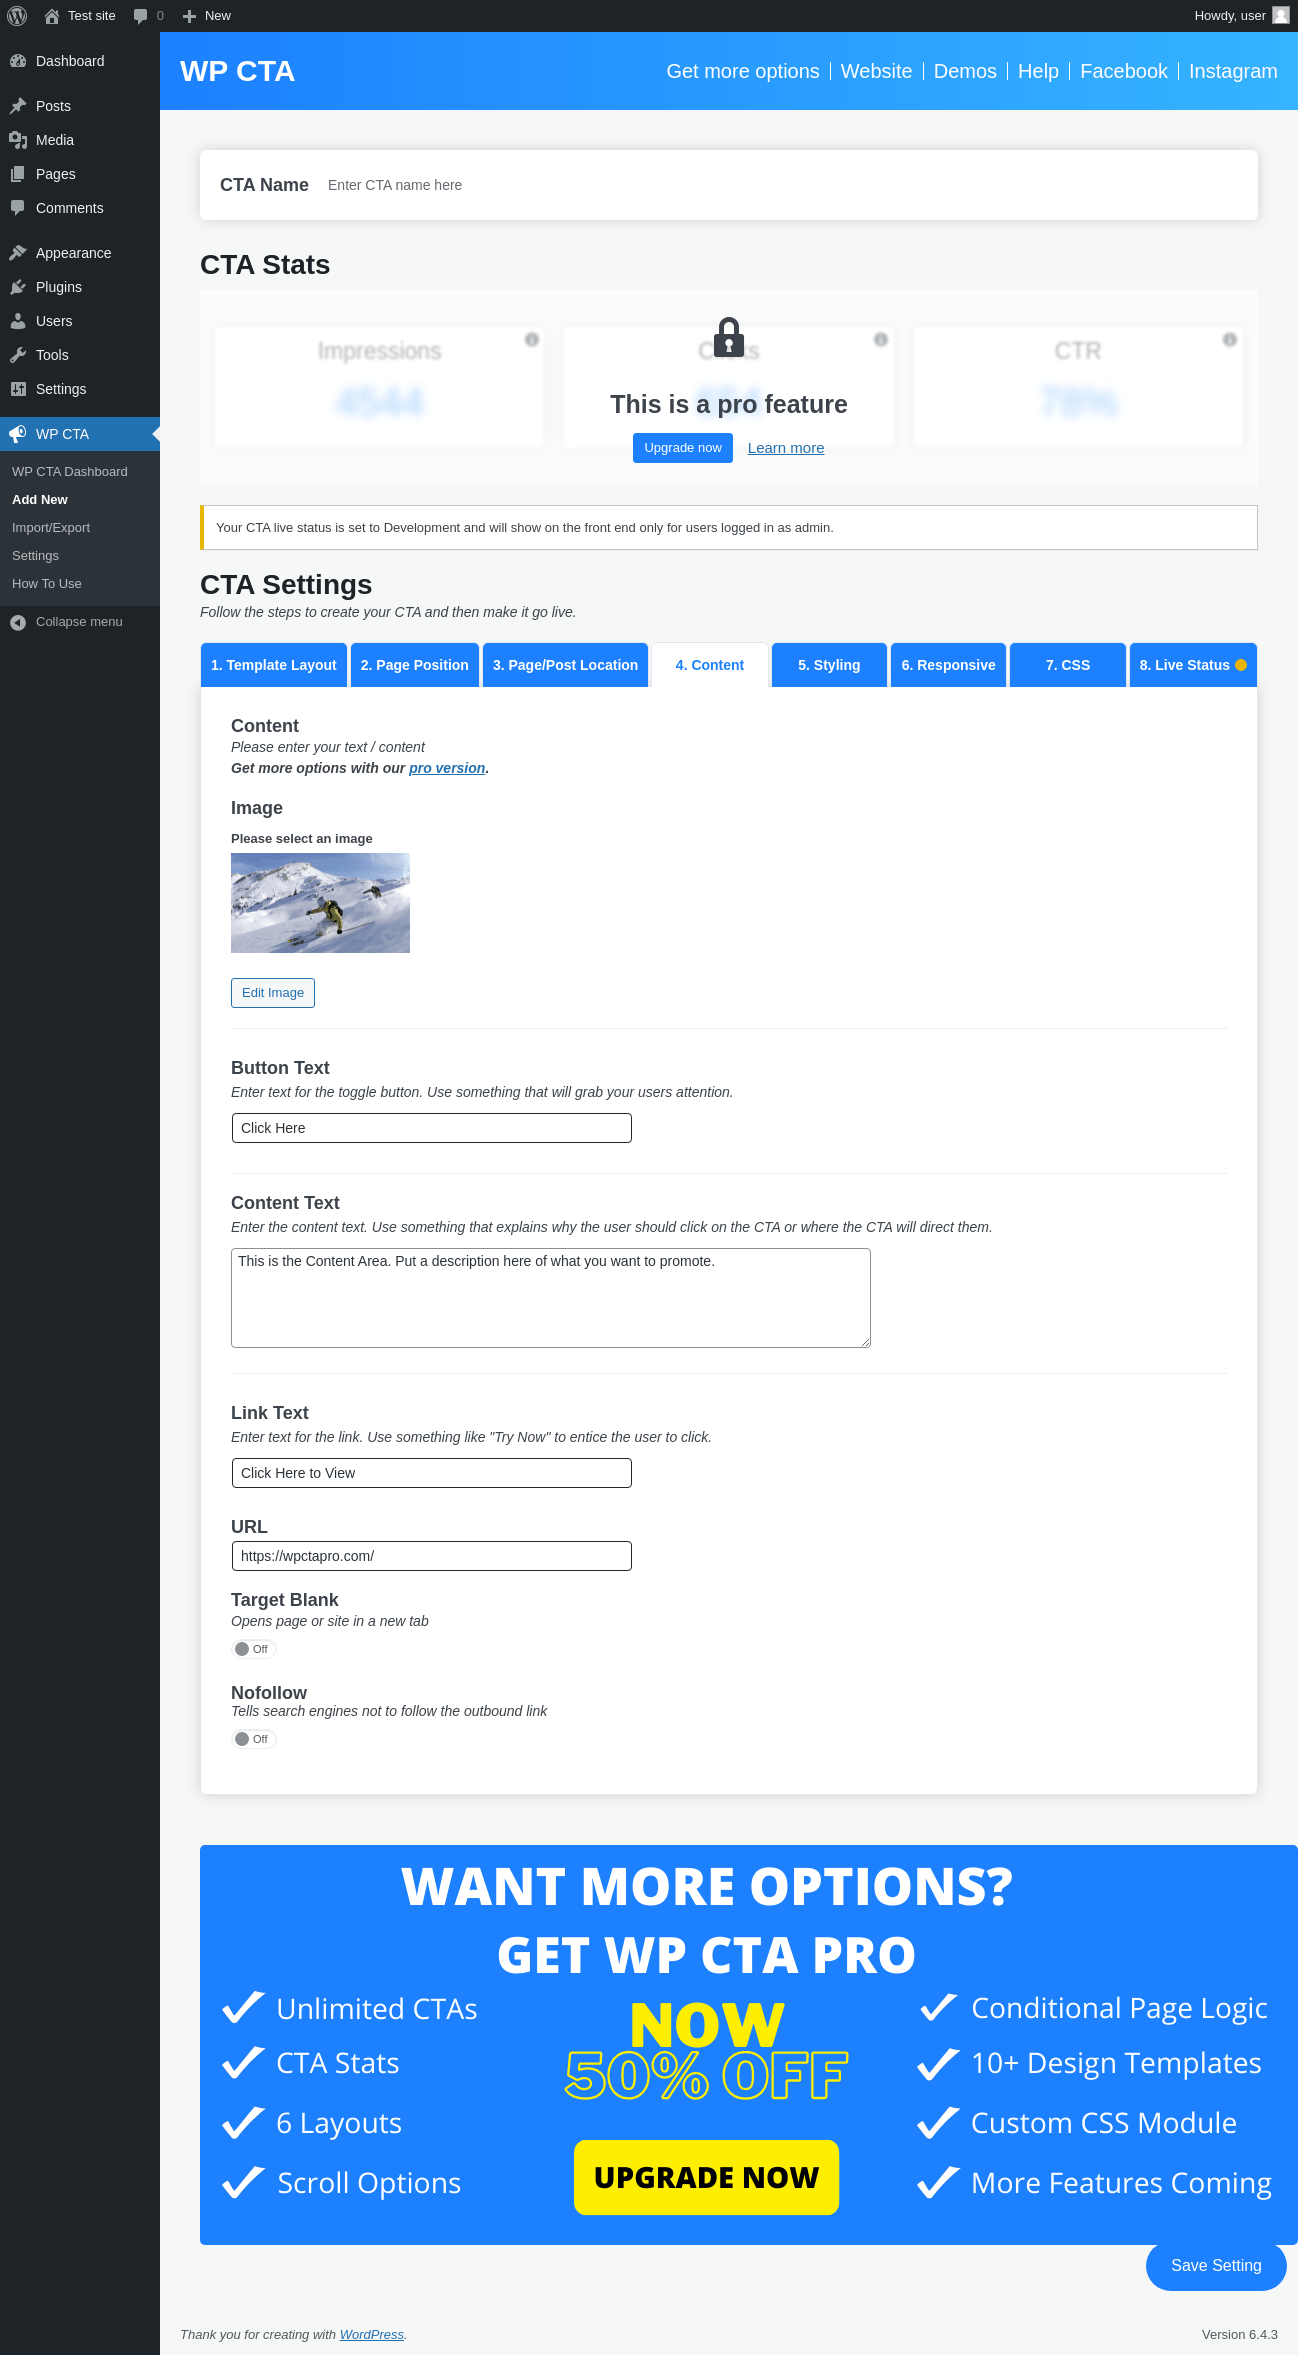This screenshot has width=1298, height=2355.
Task: Click the Test site home icon
Action: [x=52, y=16]
